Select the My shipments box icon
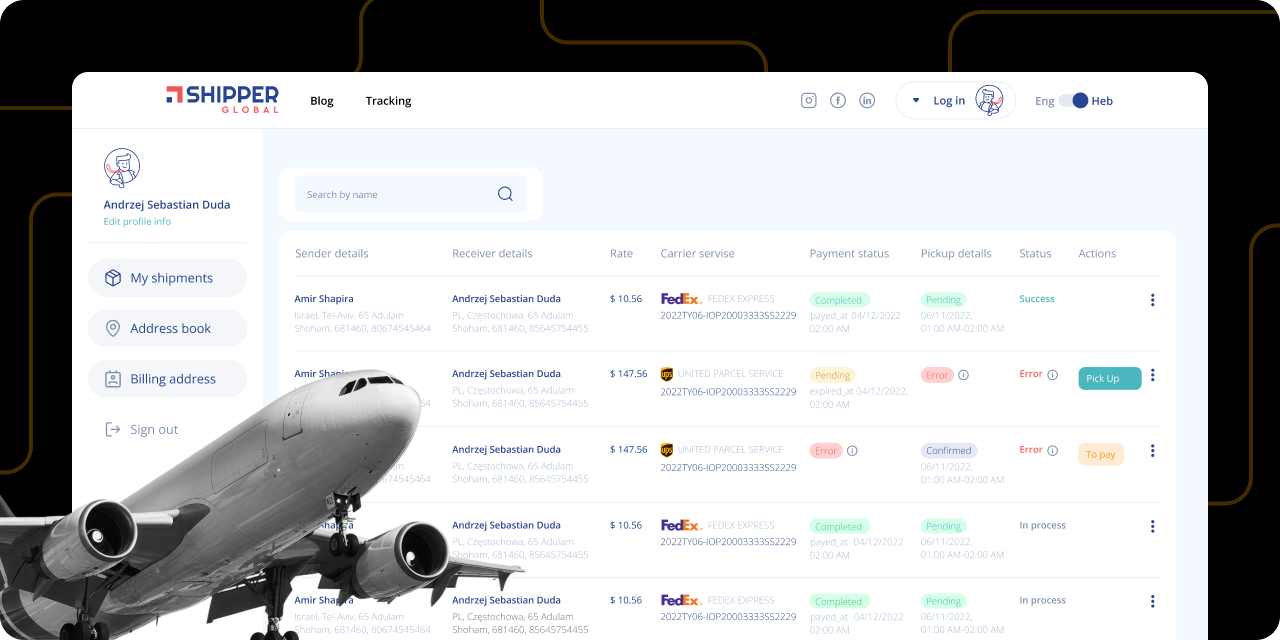 point(112,277)
